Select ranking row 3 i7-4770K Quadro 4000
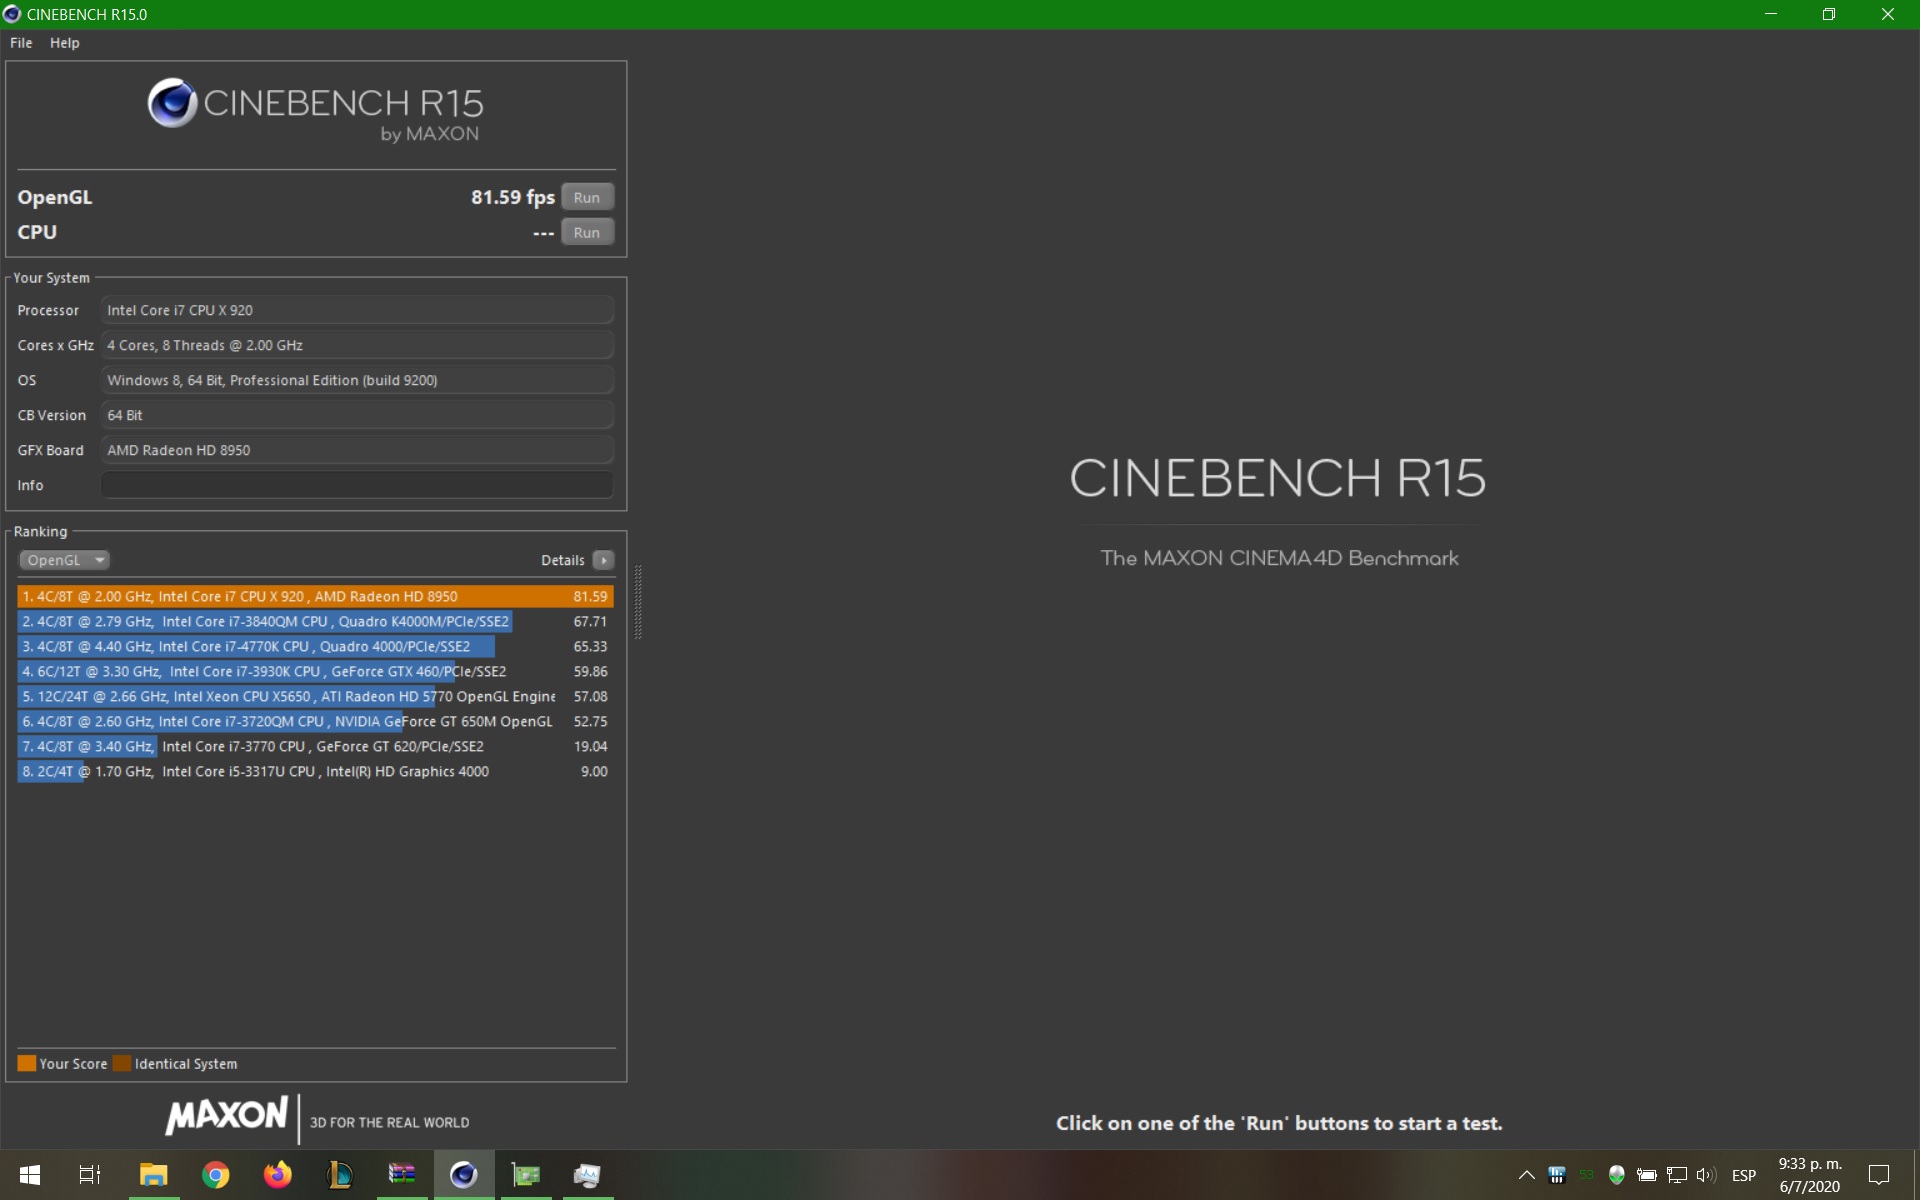 [315, 646]
